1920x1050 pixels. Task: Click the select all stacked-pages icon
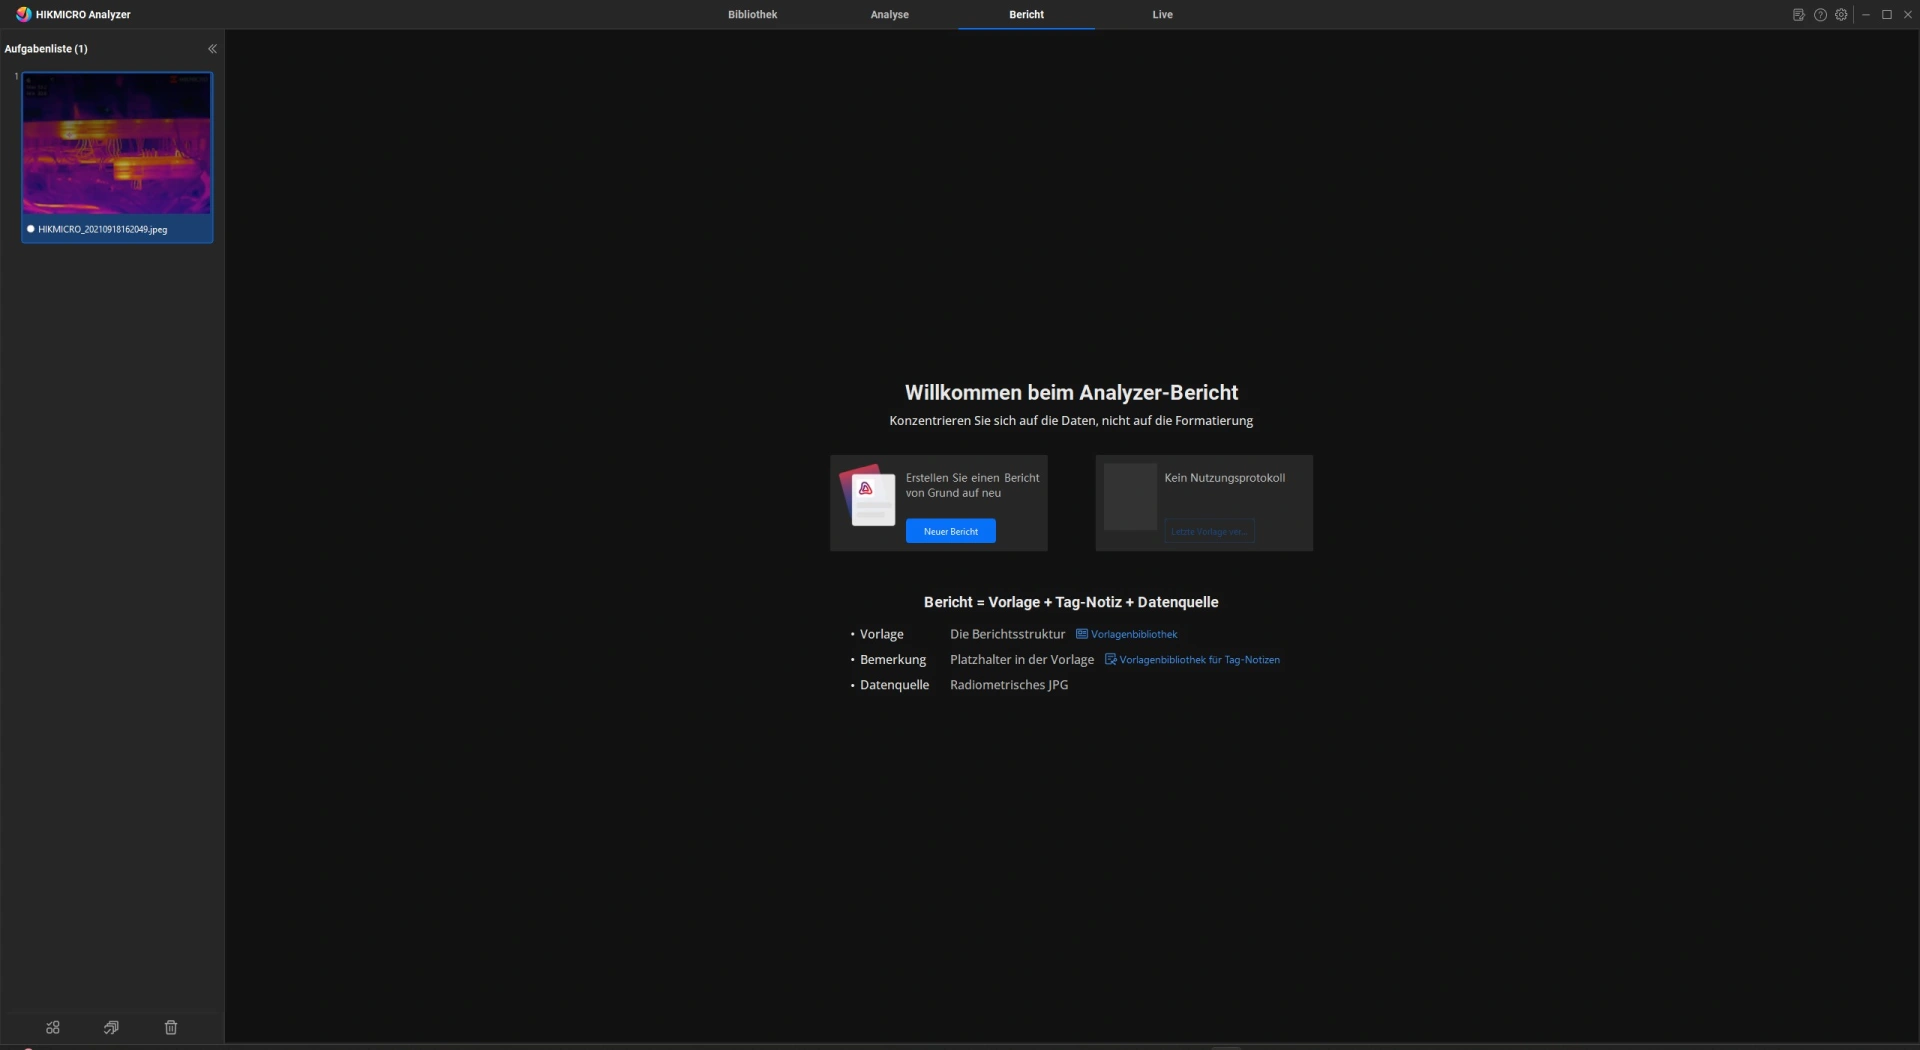(x=111, y=1027)
